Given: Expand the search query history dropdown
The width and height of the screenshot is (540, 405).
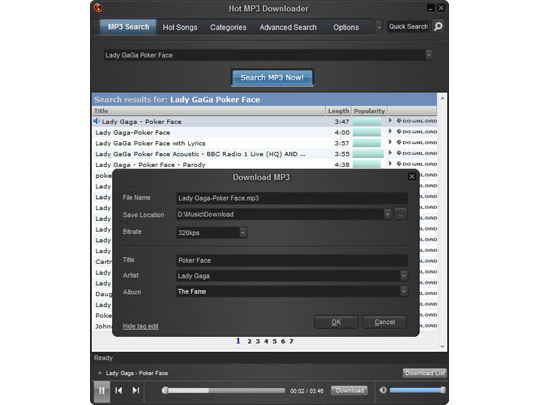Looking at the screenshot, I should (429, 55).
